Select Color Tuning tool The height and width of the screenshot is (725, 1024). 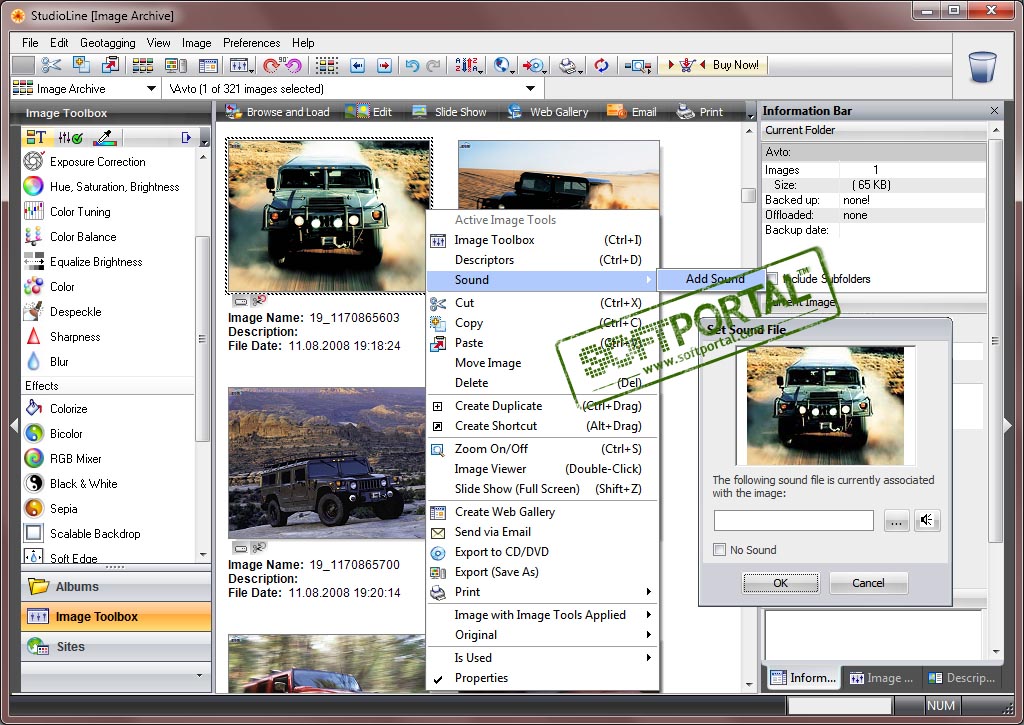point(80,212)
